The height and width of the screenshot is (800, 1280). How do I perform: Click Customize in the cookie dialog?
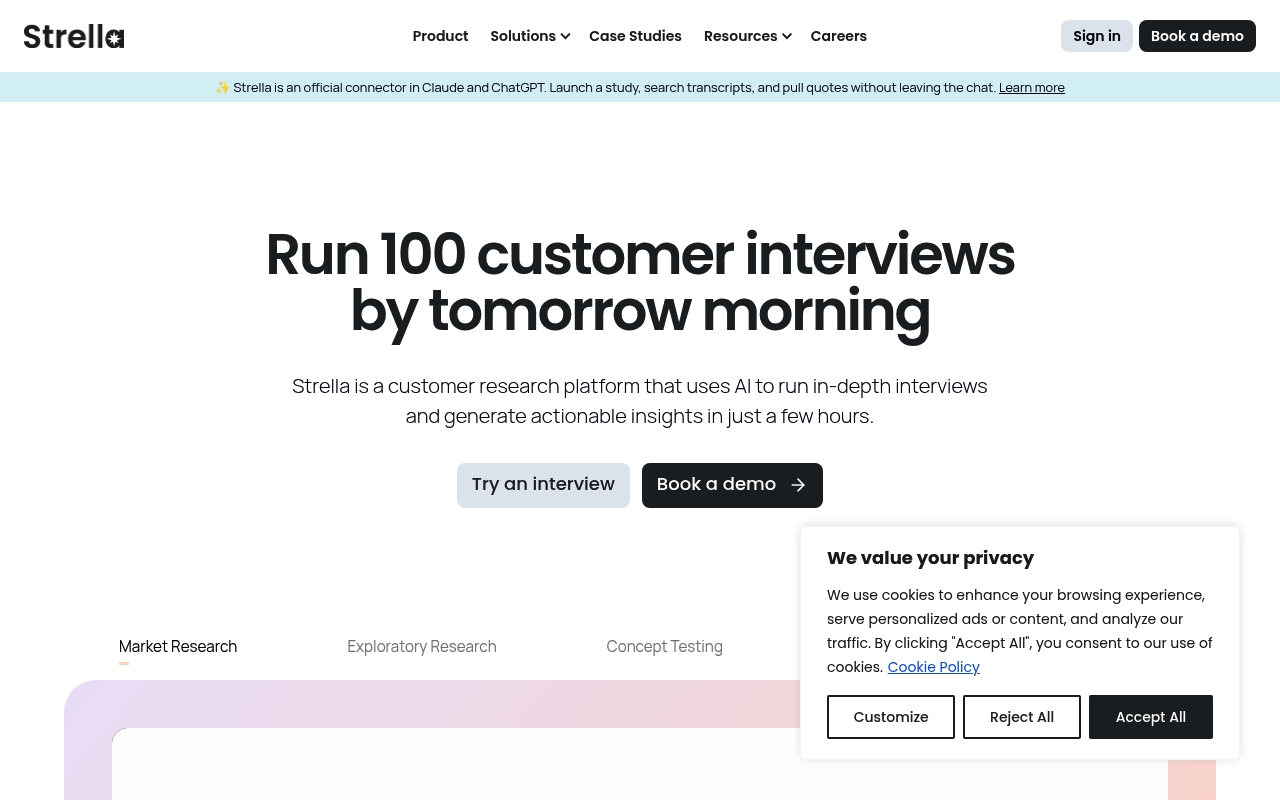pyautogui.click(x=891, y=717)
